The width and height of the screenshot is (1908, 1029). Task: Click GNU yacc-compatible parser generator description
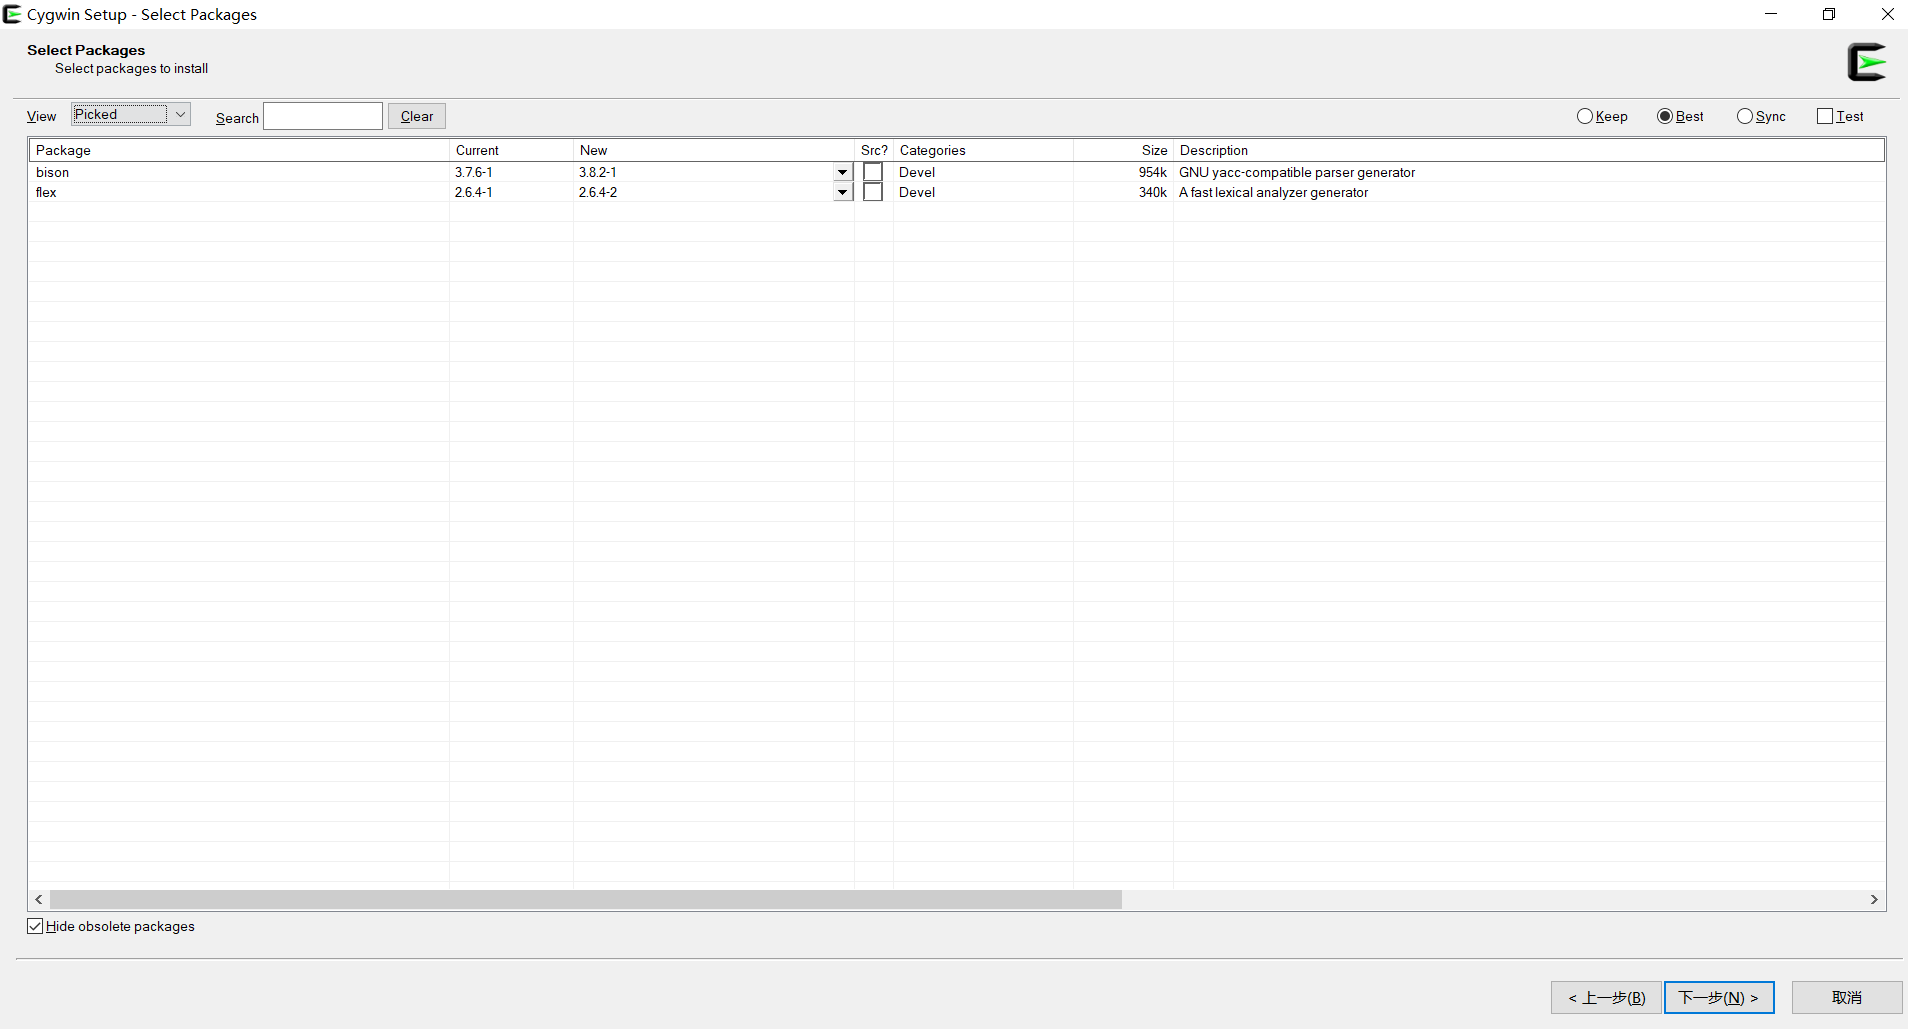coord(1297,172)
